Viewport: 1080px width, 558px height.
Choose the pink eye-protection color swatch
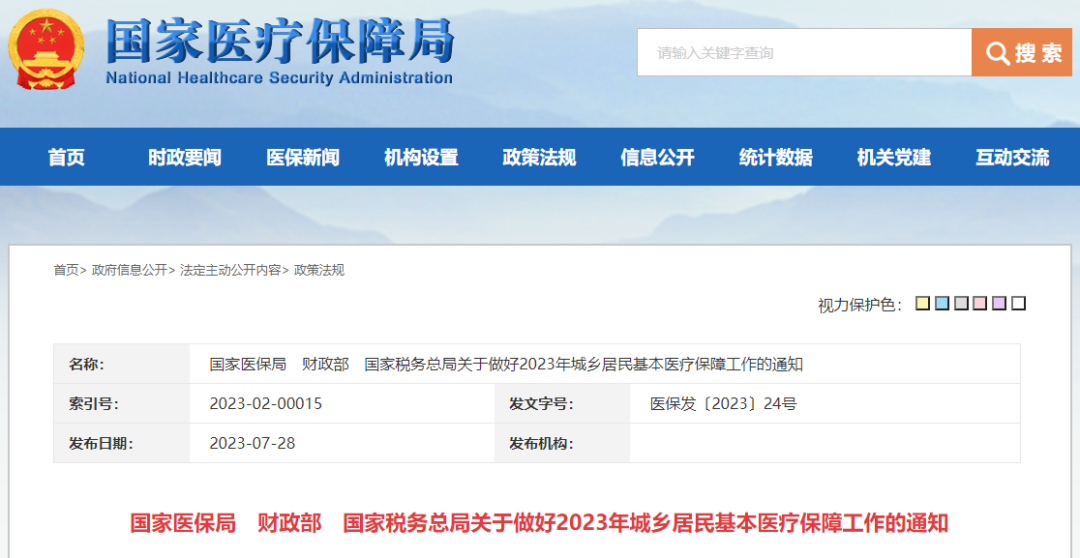click(x=980, y=303)
